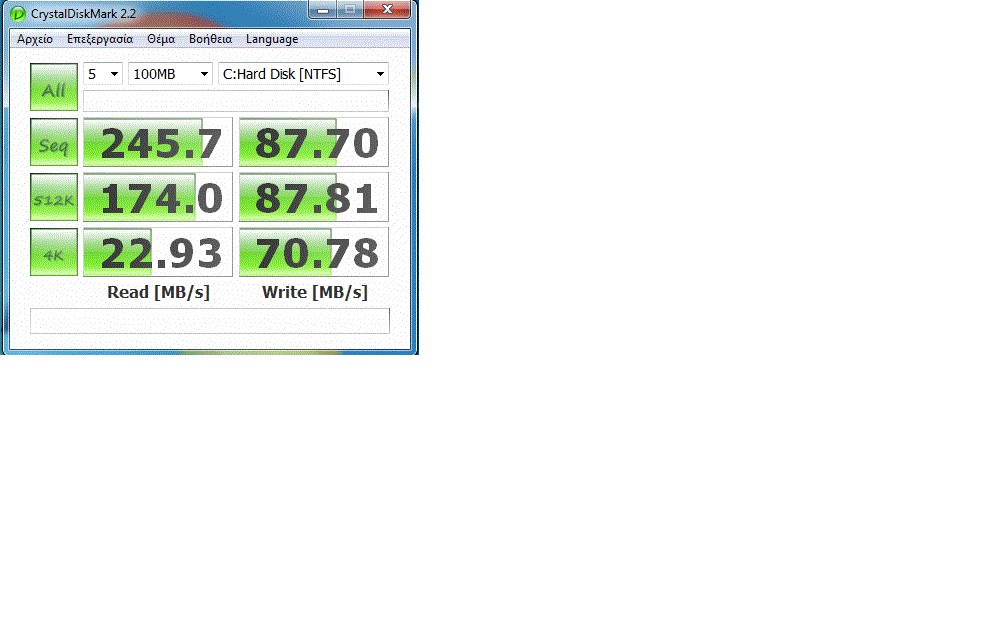Open the Language menu
The height and width of the screenshot is (630, 1008).
(272, 39)
